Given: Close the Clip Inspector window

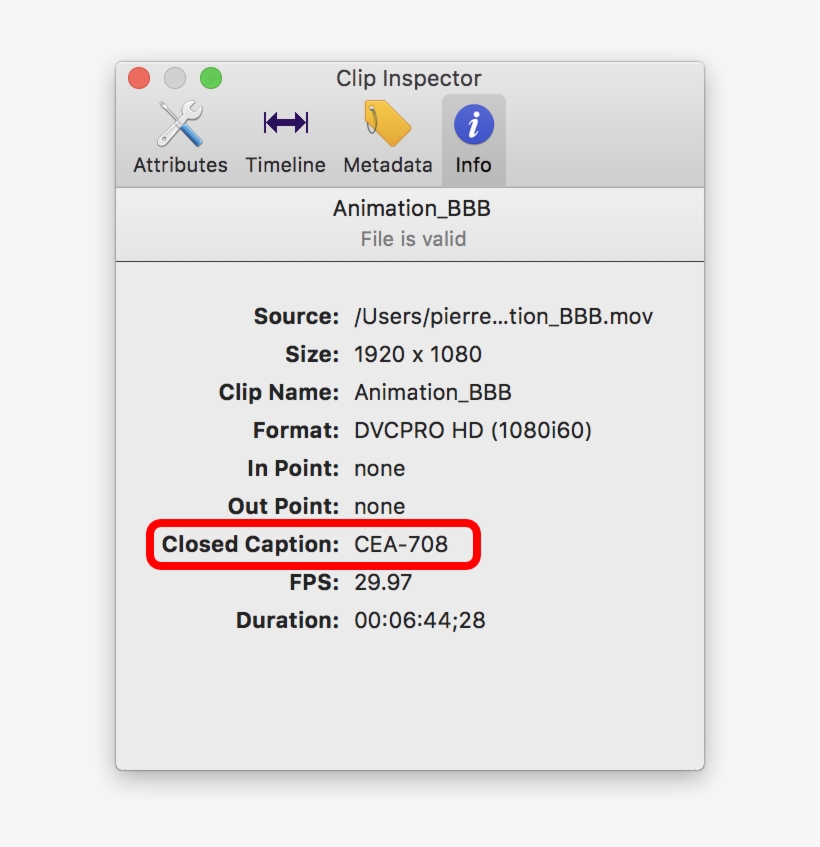Looking at the screenshot, I should coord(139,78).
